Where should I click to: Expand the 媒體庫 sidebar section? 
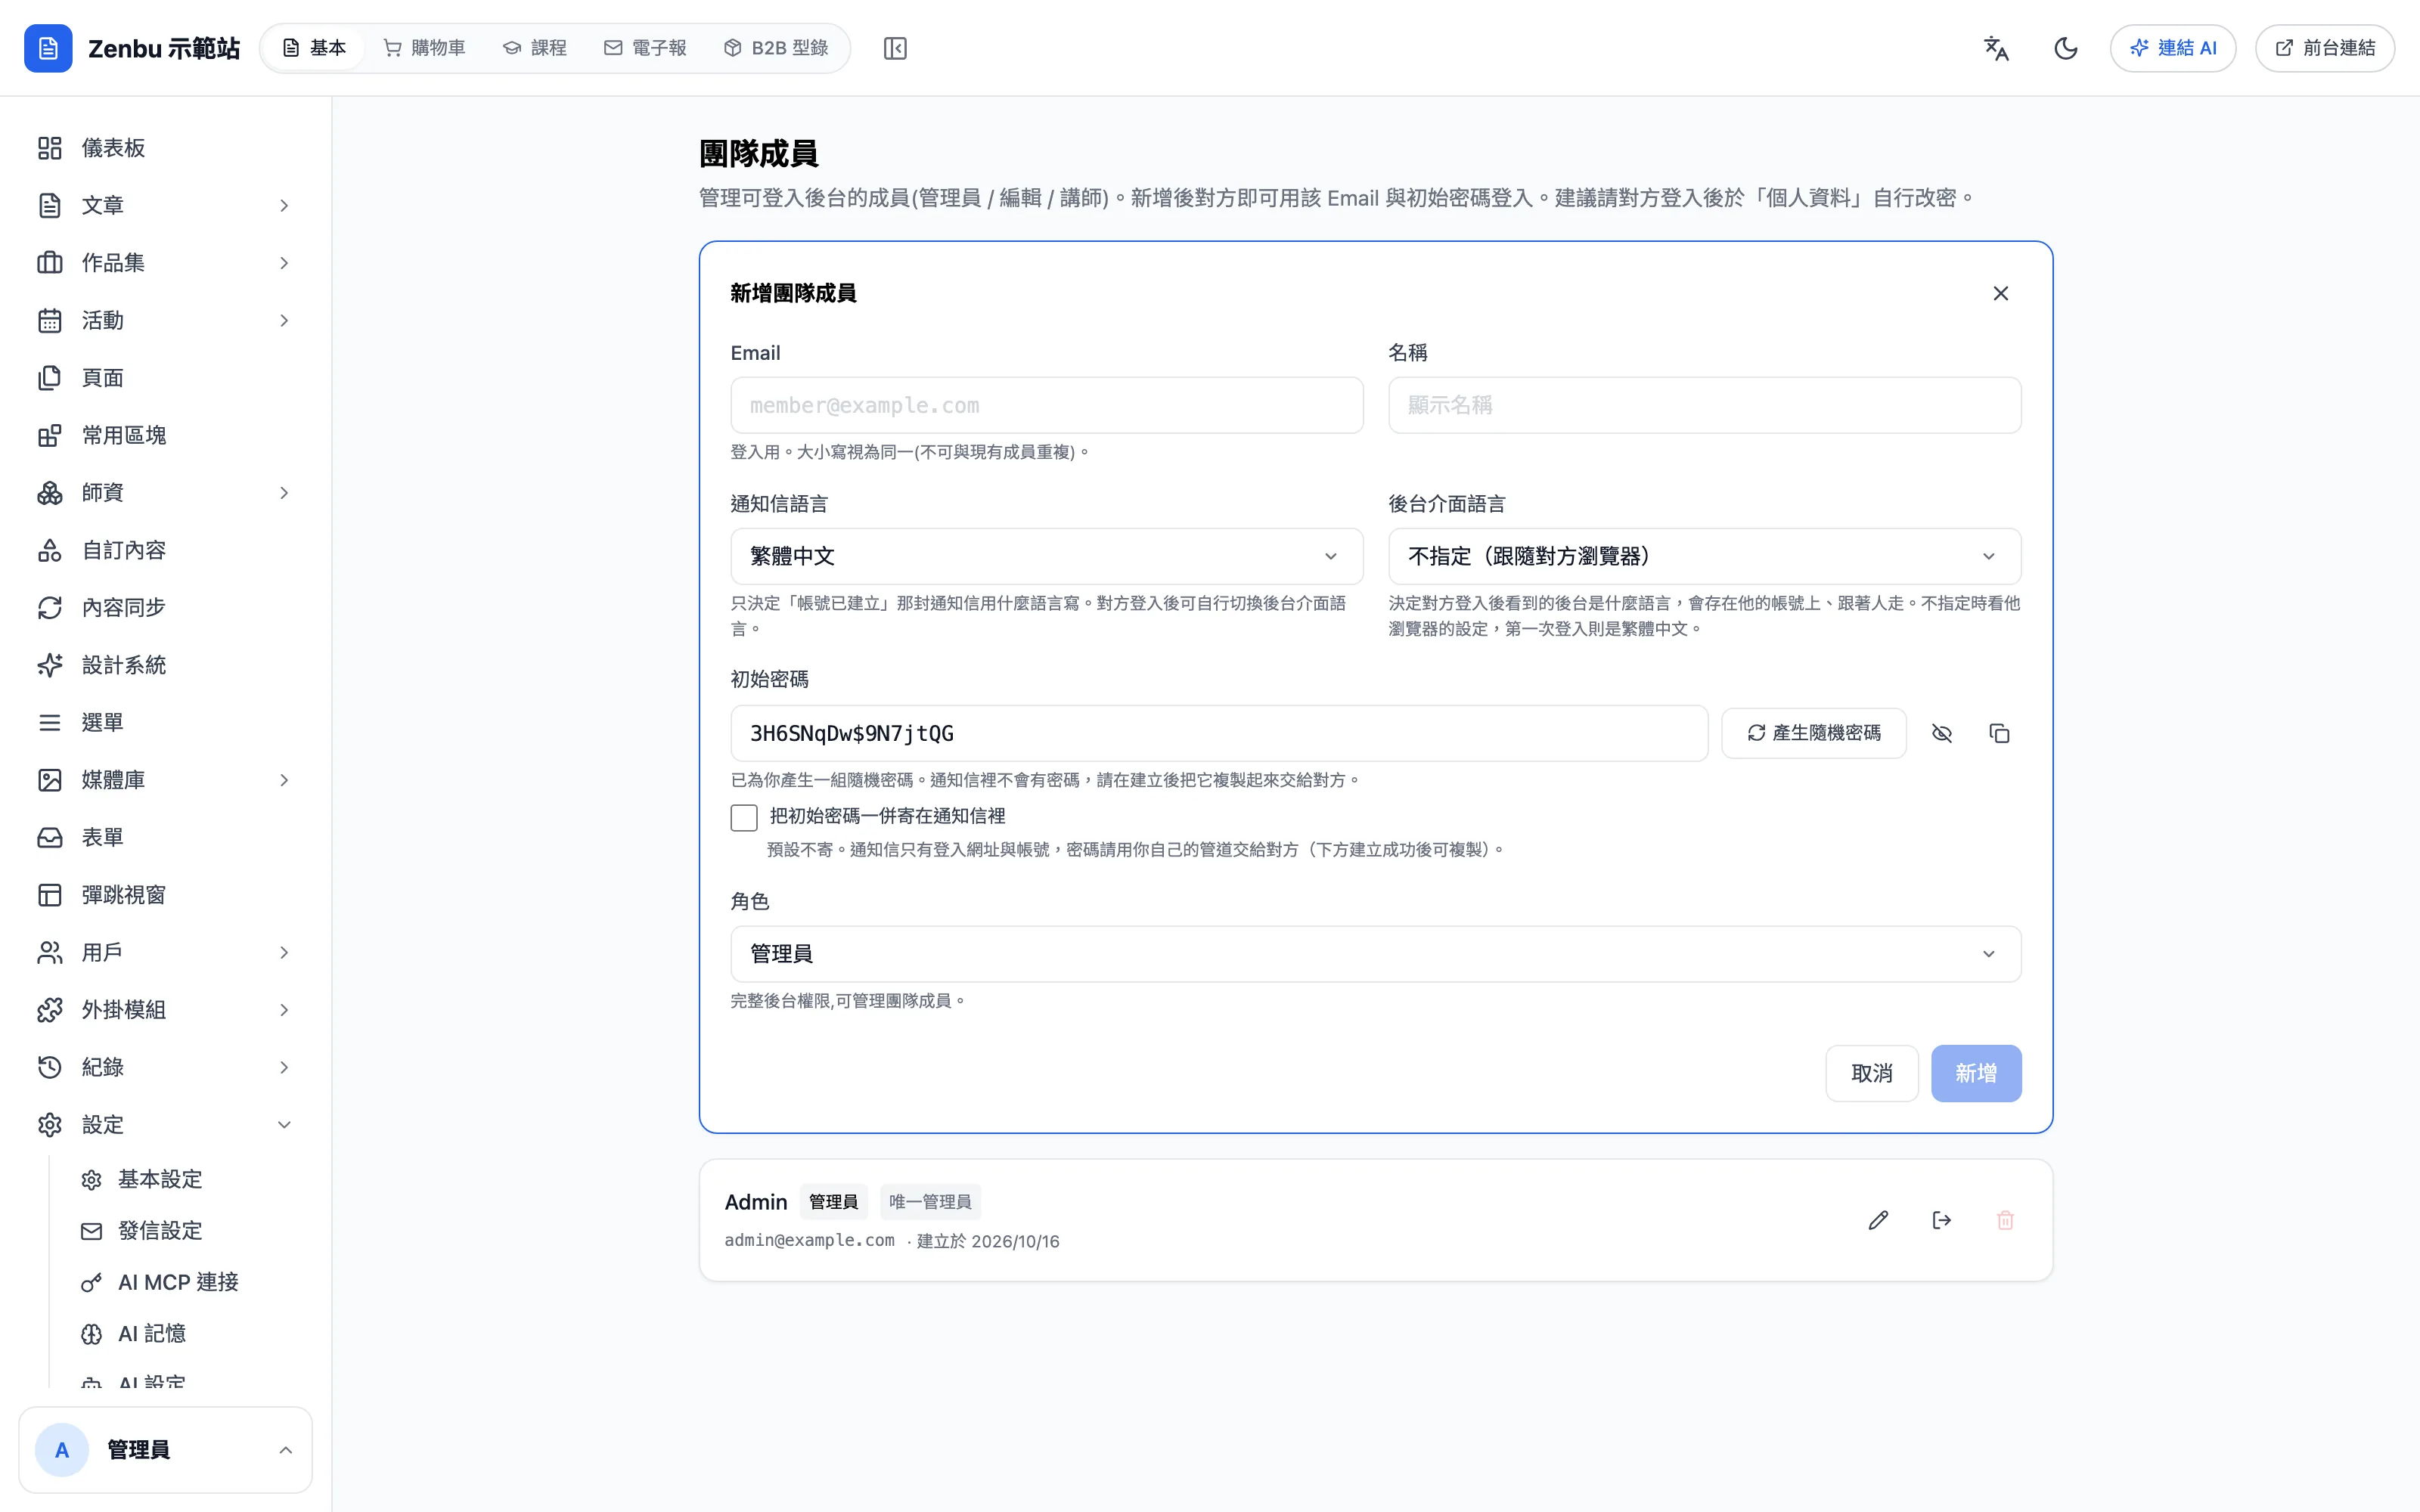pos(166,780)
